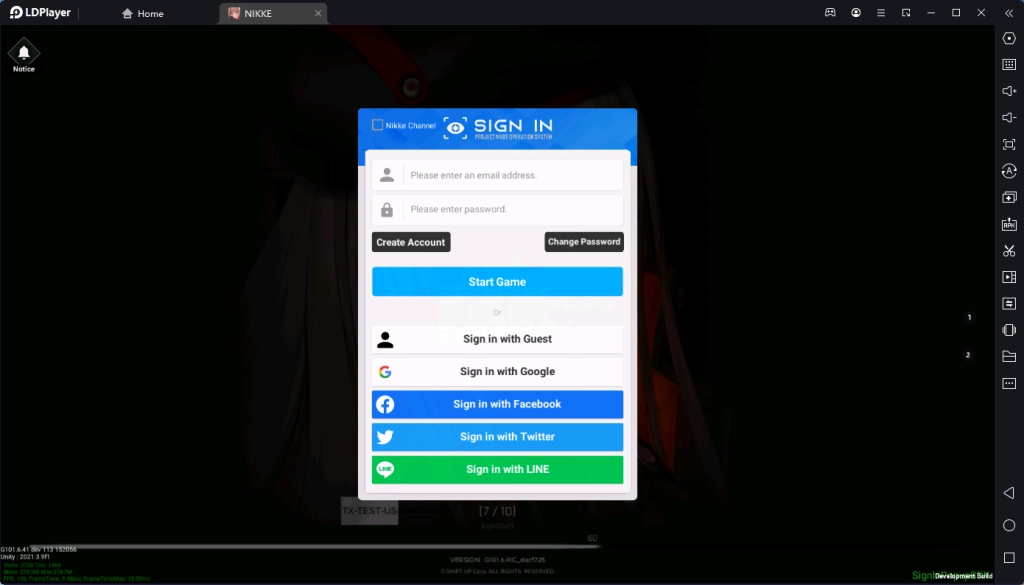The height and width of the screenshot is (585, 1024).
Task: Take screenshot with scissors icon
Action: point(1009,251)
